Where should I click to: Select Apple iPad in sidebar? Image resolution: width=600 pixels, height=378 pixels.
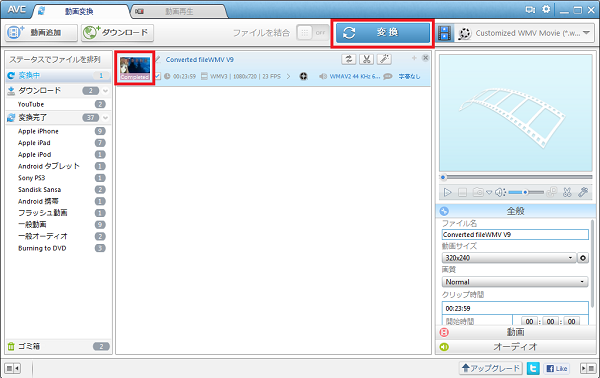tap(58, 143)
